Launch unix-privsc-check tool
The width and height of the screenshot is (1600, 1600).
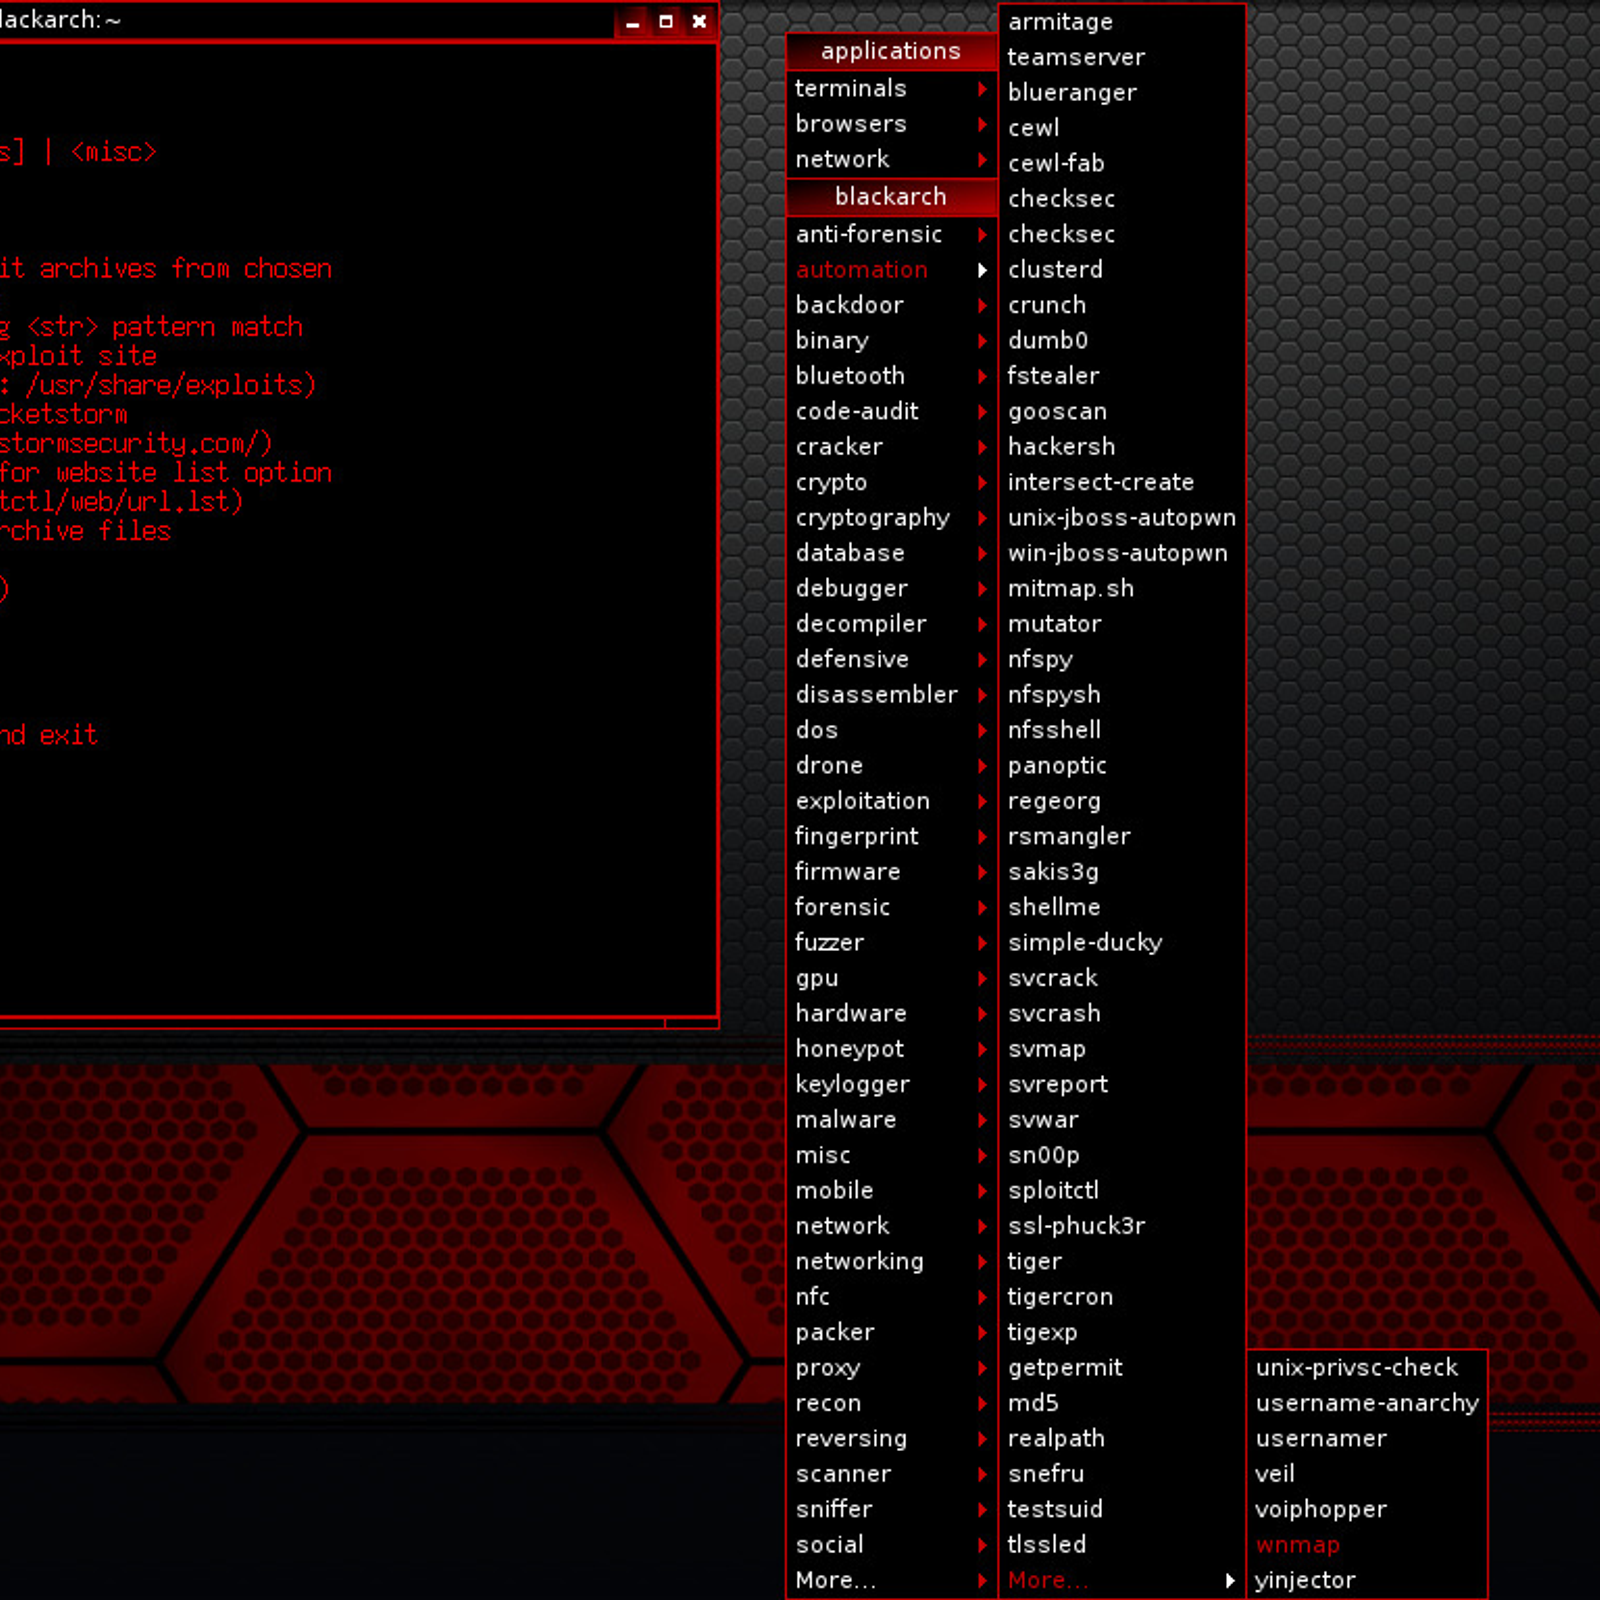pyautogui.click(x=1367, y=1368)
